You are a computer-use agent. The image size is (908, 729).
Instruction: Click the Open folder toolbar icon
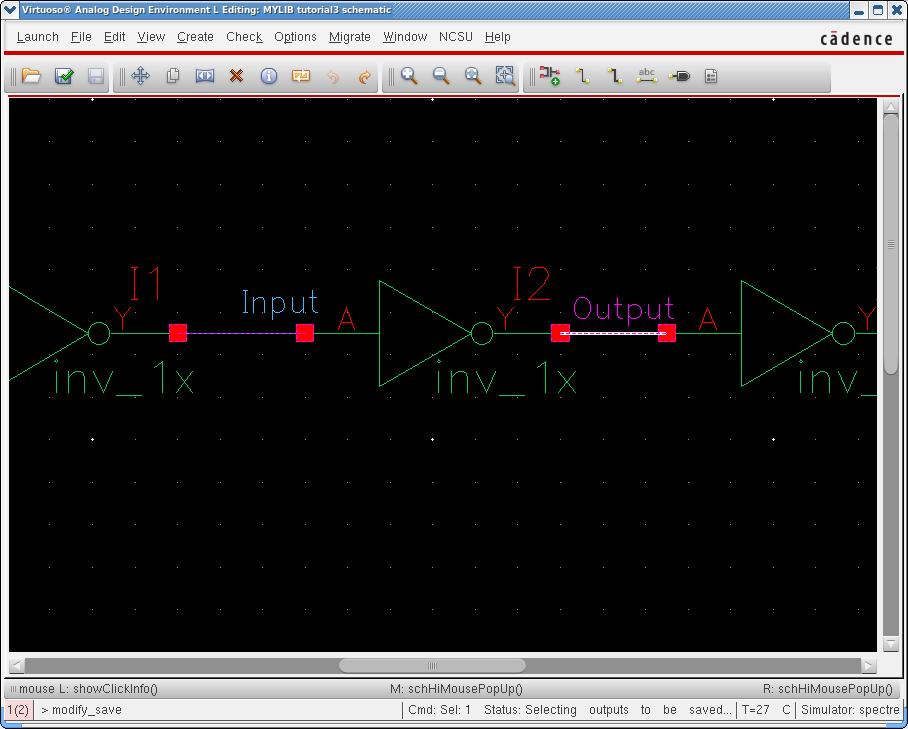click(x=31, y=76)
